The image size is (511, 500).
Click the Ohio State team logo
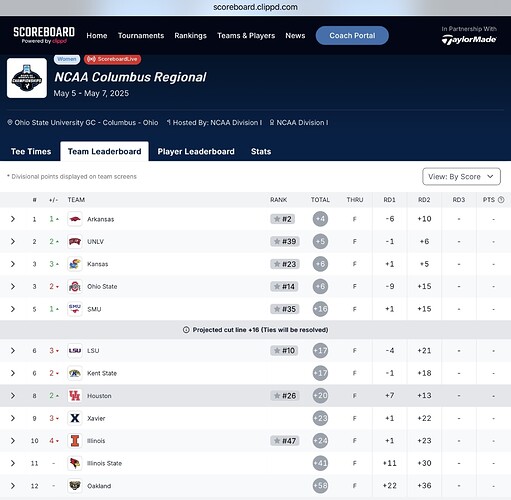(75, 286)
